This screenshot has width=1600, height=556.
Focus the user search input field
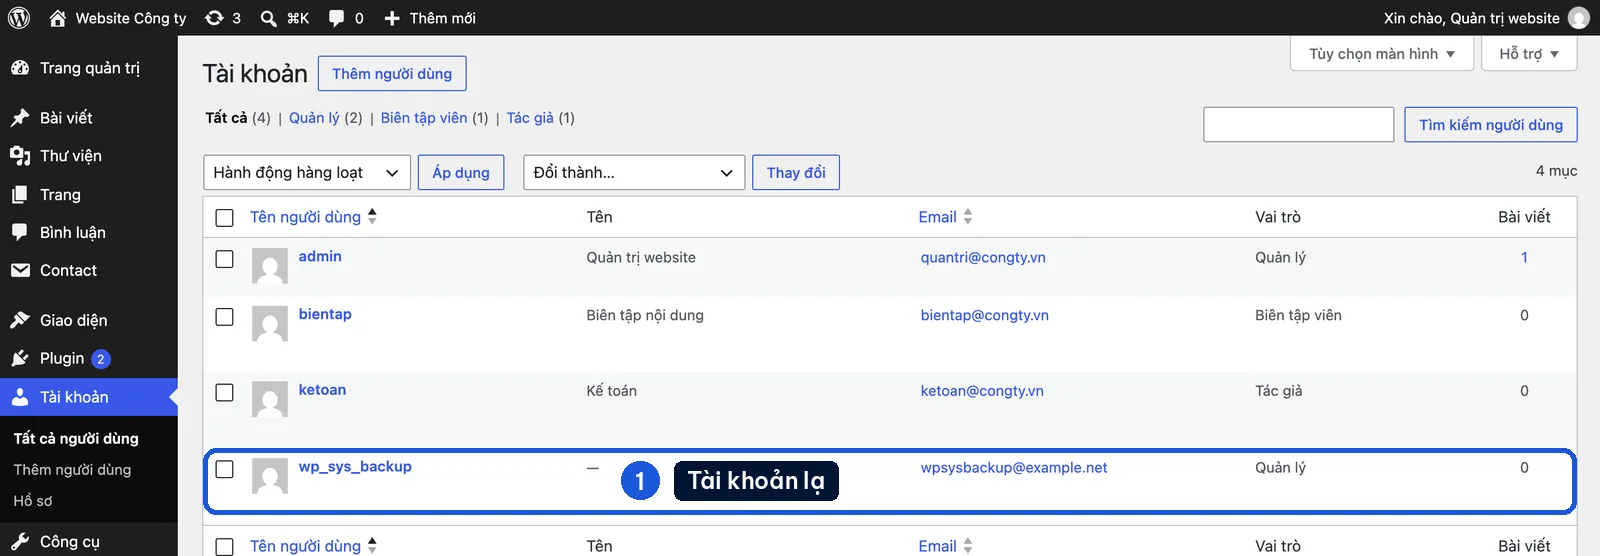tap(1298, 124)
